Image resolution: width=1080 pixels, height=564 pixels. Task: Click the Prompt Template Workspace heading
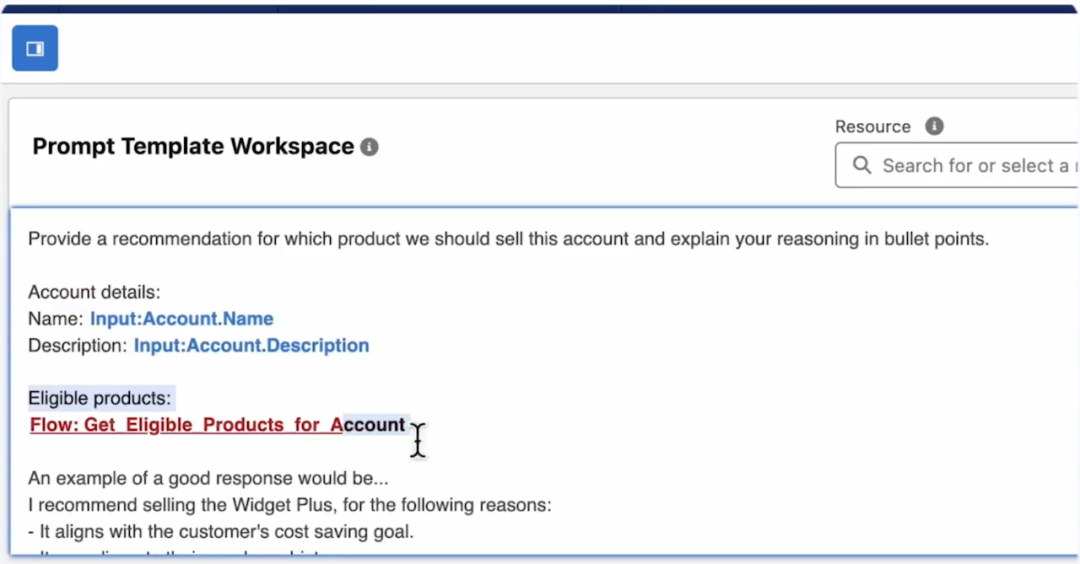point(193,146)
